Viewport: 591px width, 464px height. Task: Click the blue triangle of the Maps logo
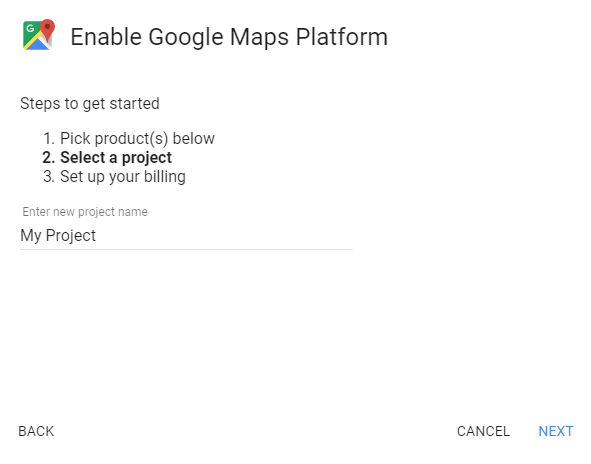(x=38, y=45)
